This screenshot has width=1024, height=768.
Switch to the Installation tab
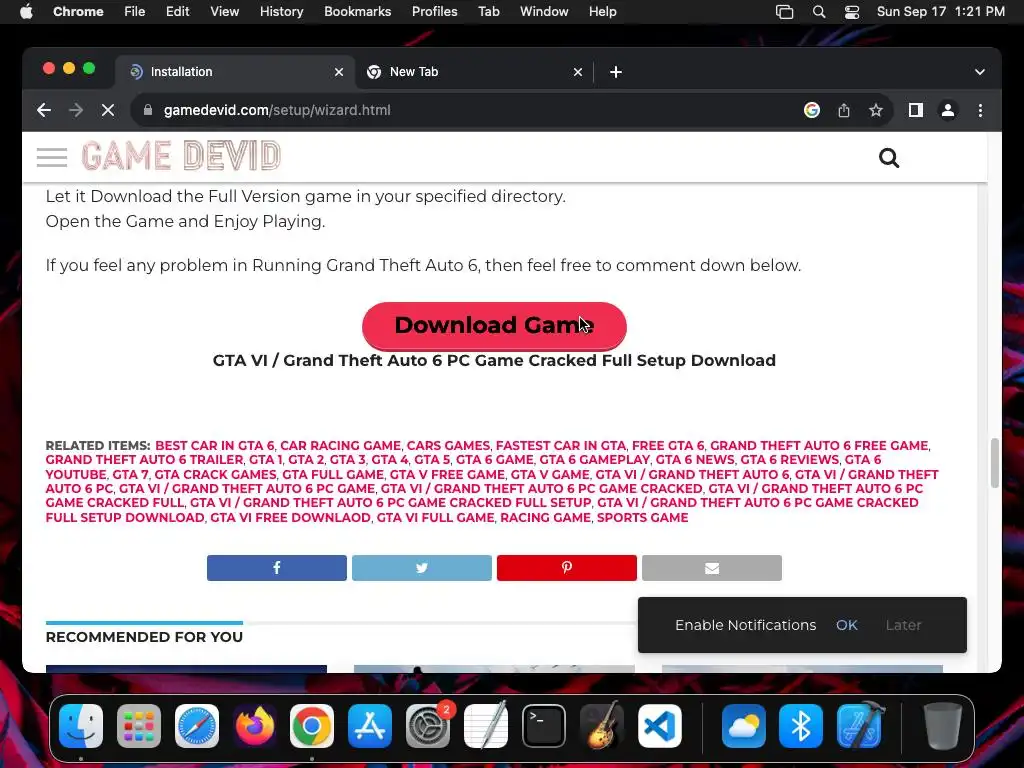point(236,72)
